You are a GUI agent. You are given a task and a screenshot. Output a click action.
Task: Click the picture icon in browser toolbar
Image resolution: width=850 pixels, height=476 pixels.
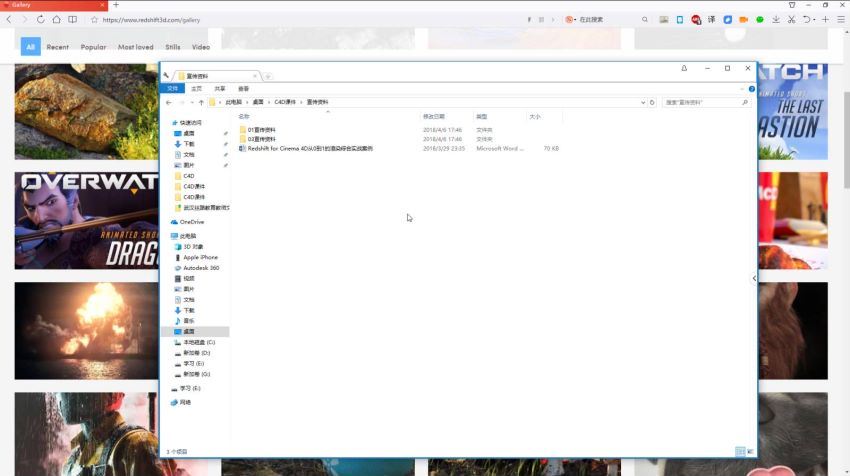pyautogui.click(x=664, y=20)
